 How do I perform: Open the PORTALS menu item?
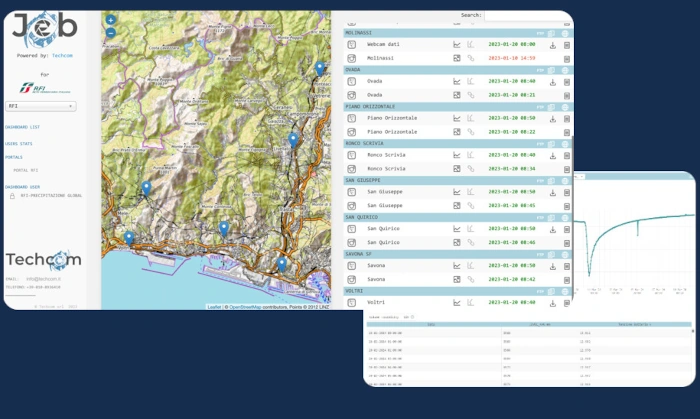[x=14, y=157]
